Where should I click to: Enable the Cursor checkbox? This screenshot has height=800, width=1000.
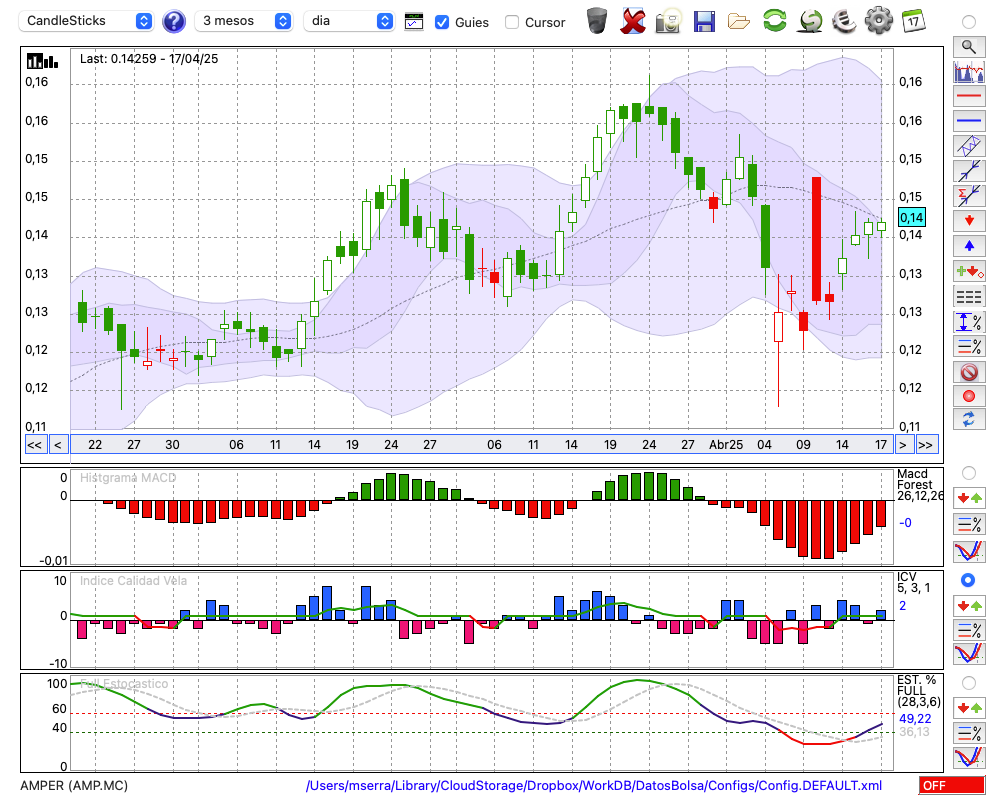[511, 22]
